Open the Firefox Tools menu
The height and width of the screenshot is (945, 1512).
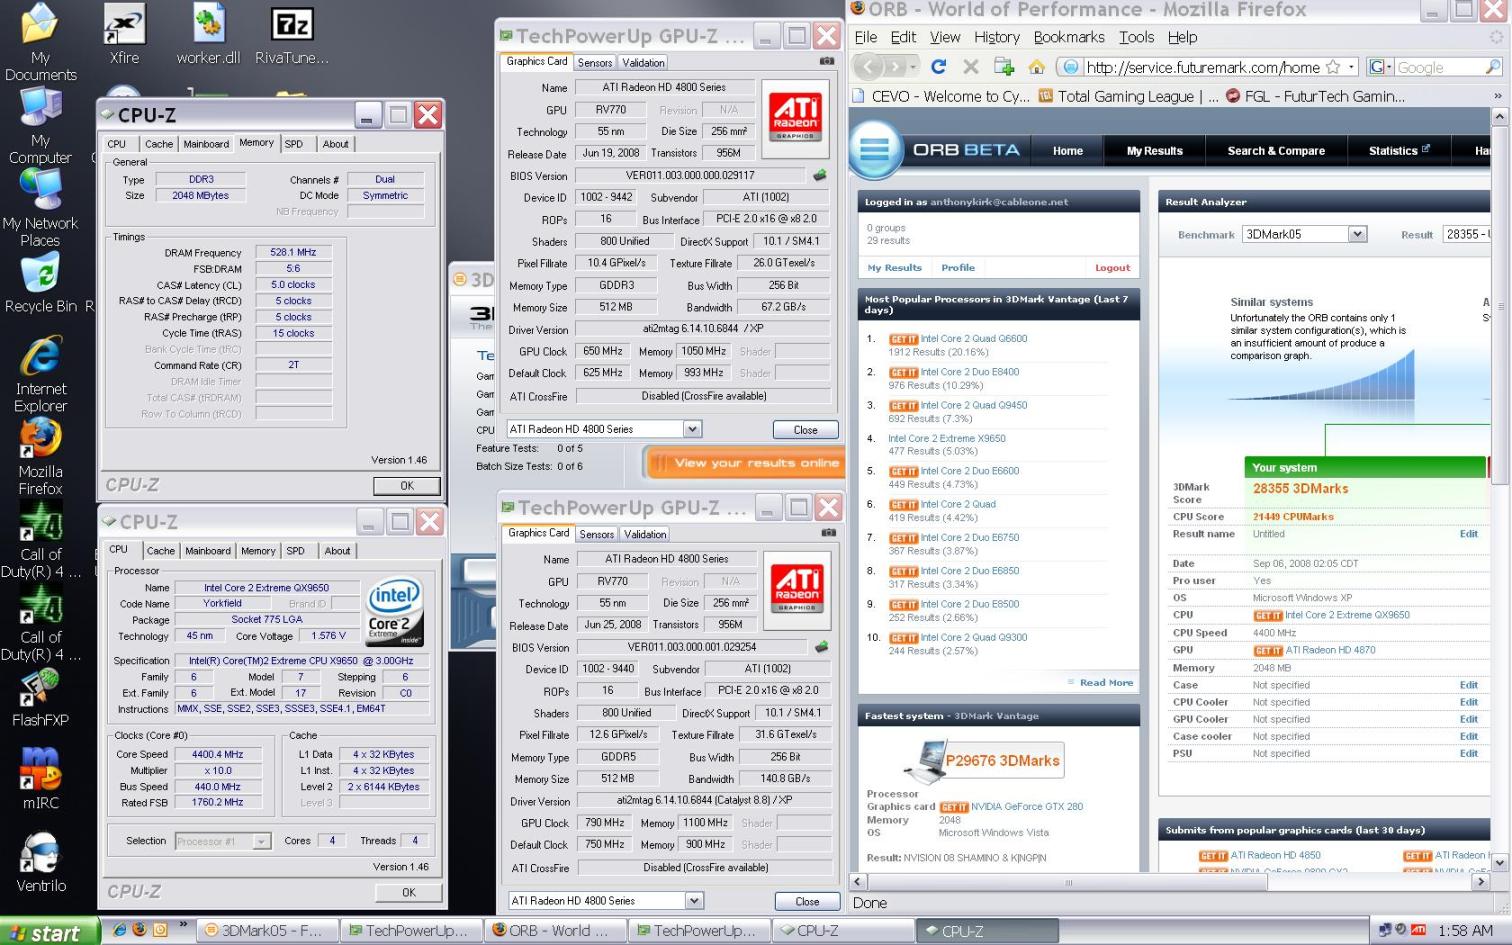coord(1136,37)
